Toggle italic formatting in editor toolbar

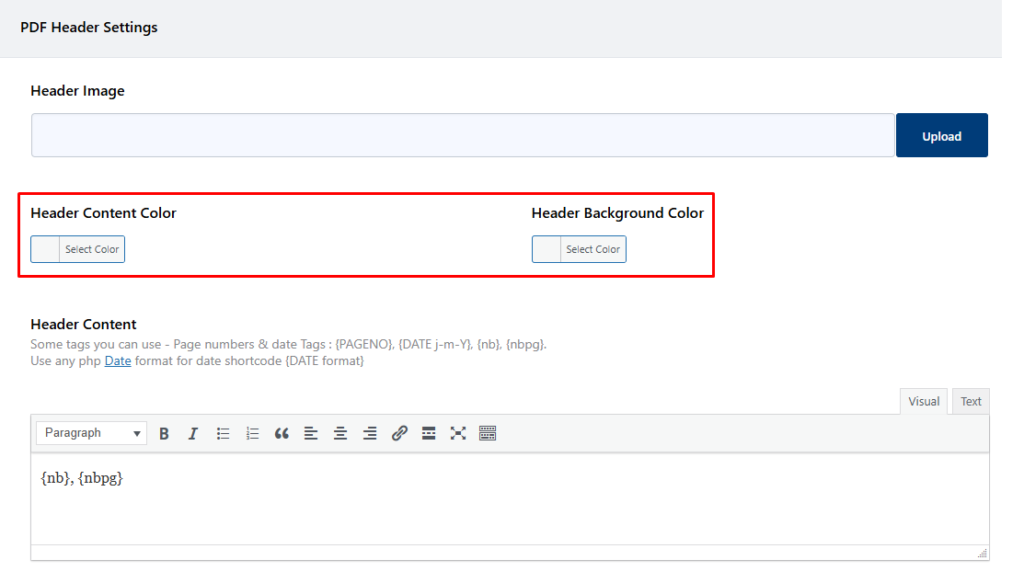pos(193,433)
